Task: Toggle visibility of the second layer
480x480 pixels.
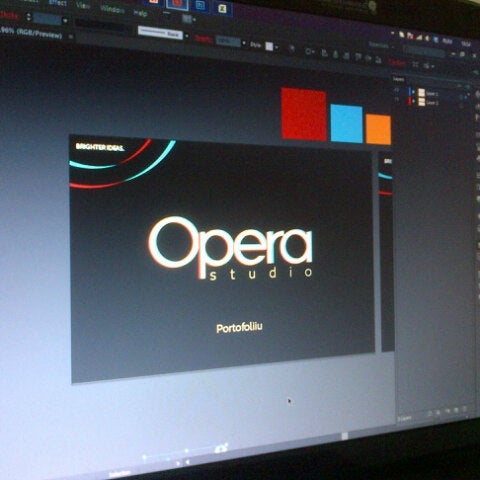Action: pos(397,99)
